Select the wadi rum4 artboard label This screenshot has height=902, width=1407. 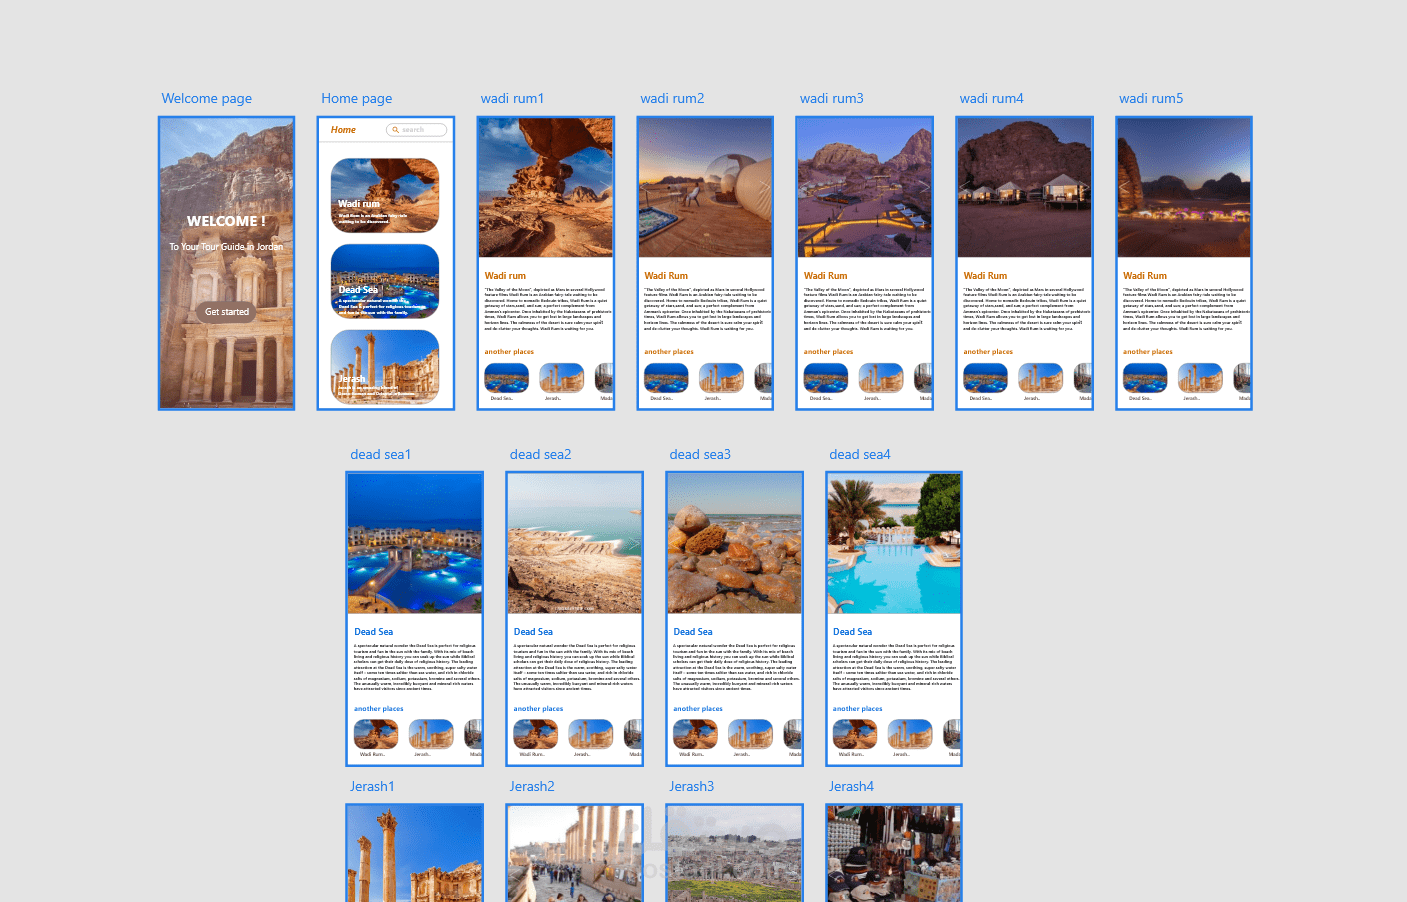tap(992, 98)
